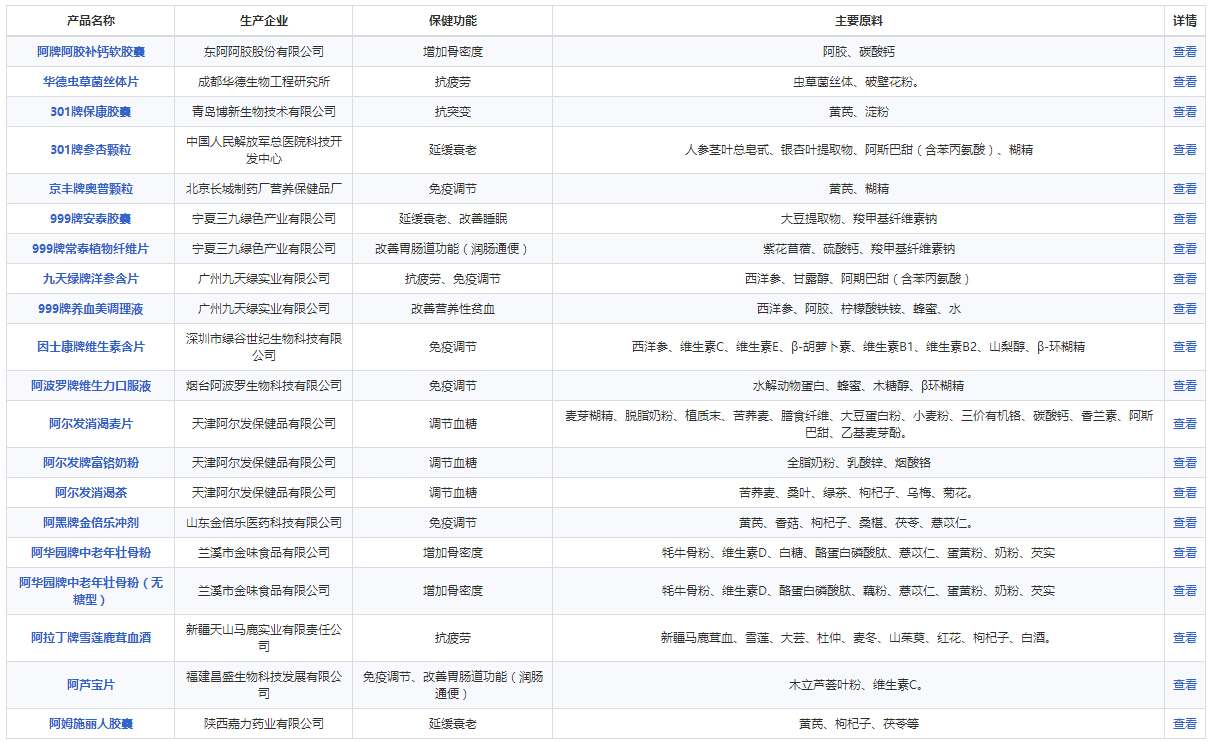Select function cell 改善营养性贫血

click(453, 309)
